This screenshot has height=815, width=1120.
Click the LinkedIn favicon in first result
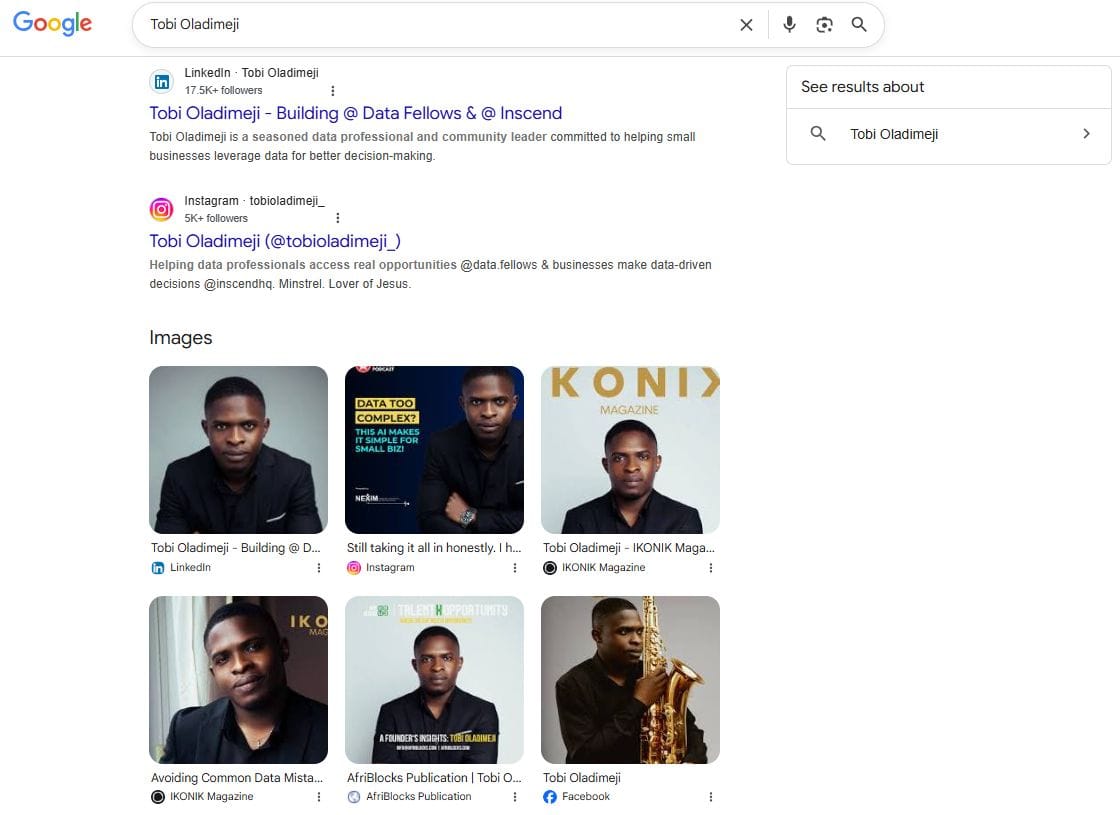pyautogui.click(x=161, y=81)
